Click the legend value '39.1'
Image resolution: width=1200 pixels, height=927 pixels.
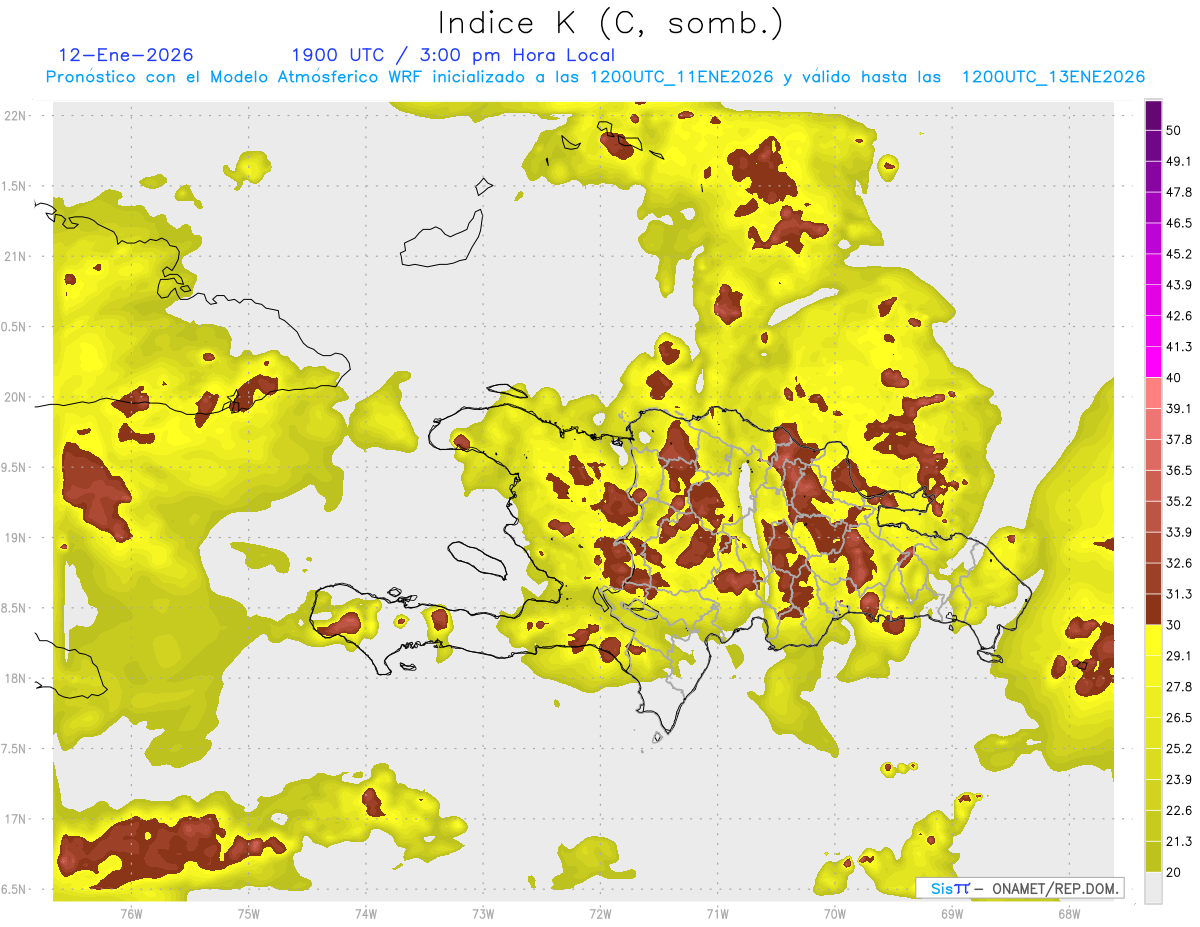coord(1179,408)
